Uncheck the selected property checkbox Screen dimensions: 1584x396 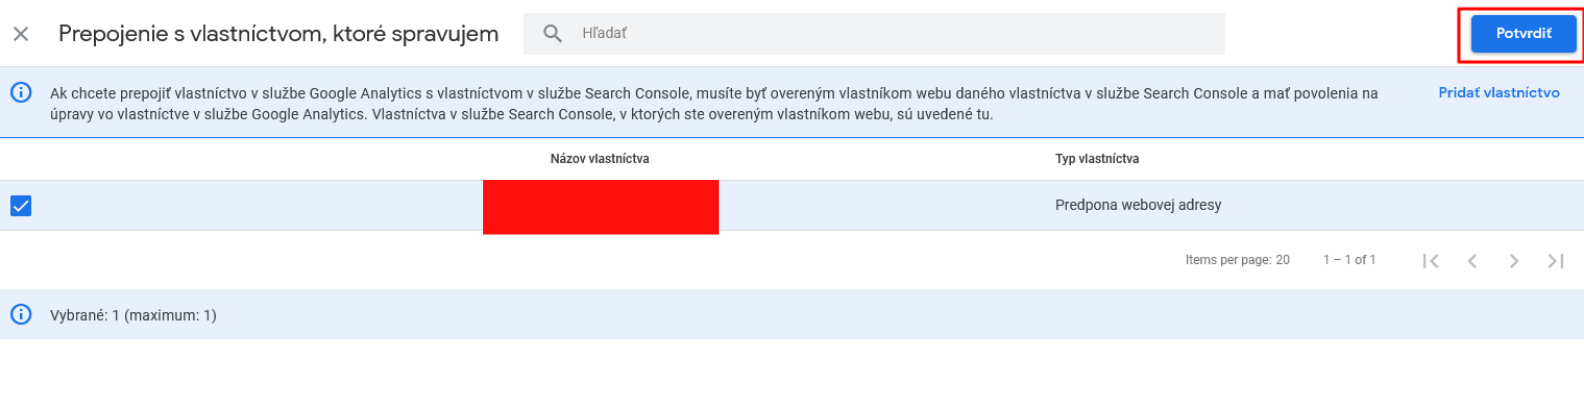(21, 205)
